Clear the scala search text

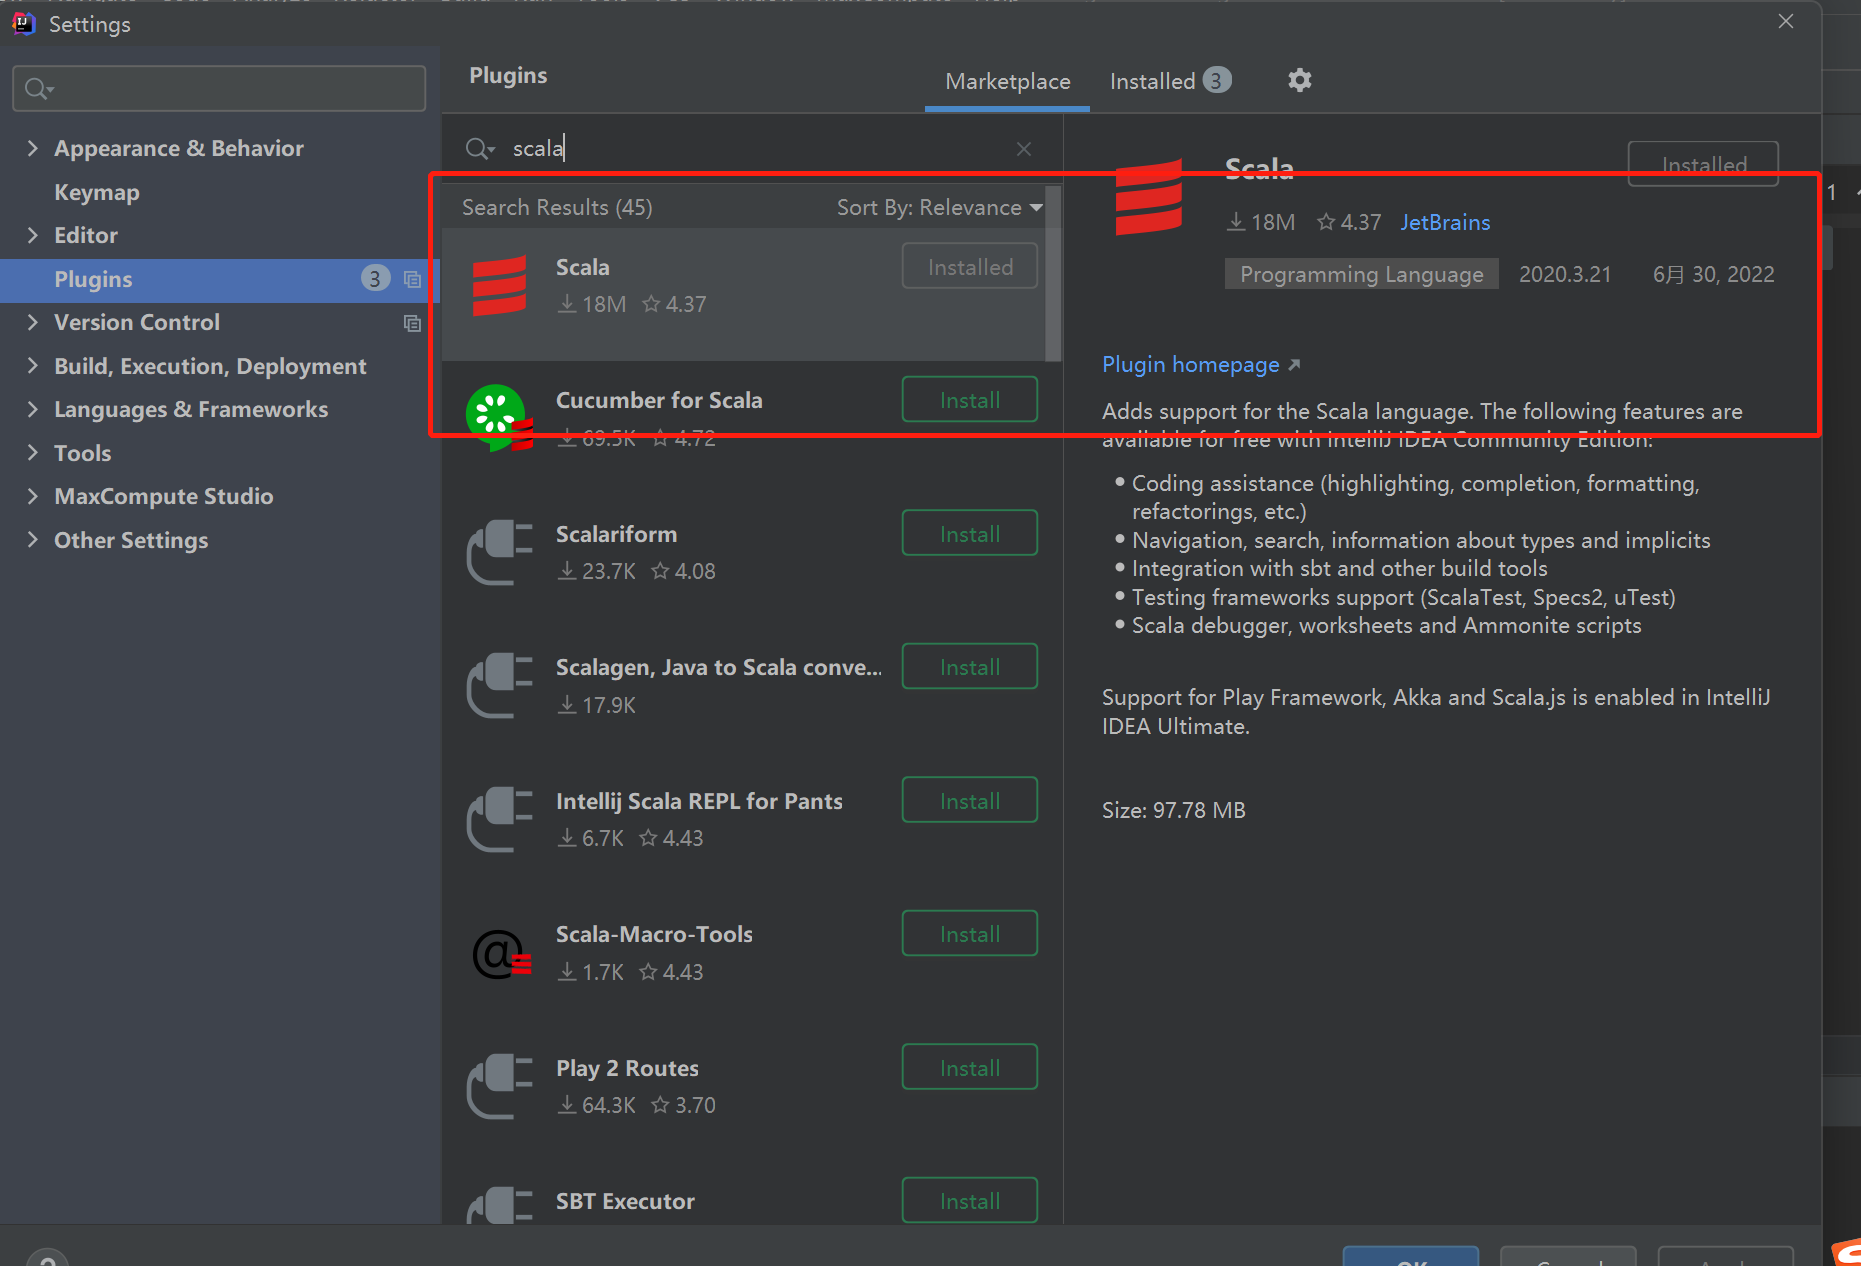pyautogui.click(x=1024, y=149)
